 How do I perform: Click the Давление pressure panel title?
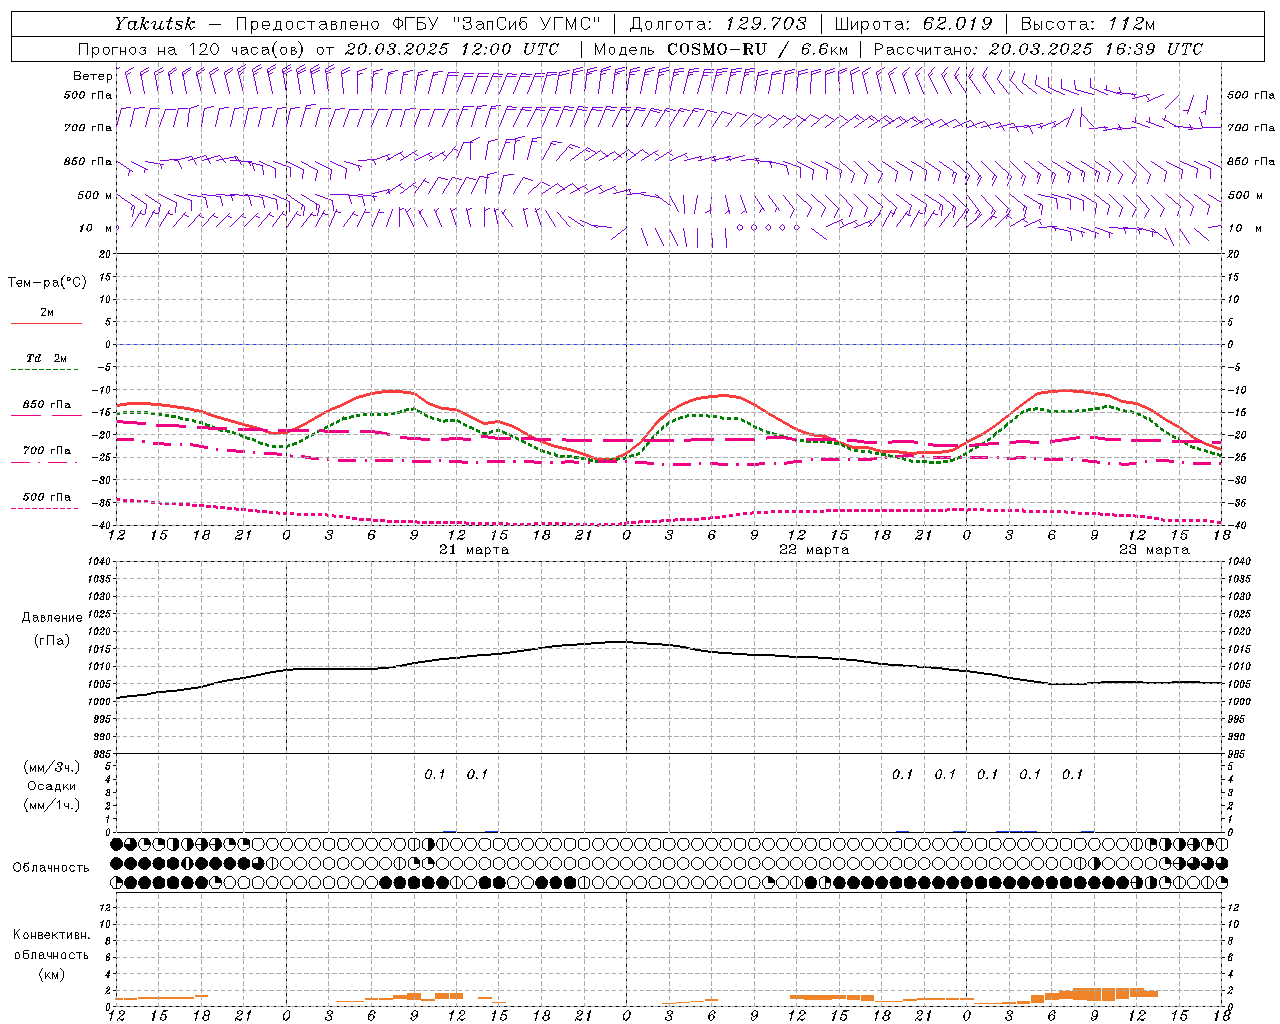point(52,617)
